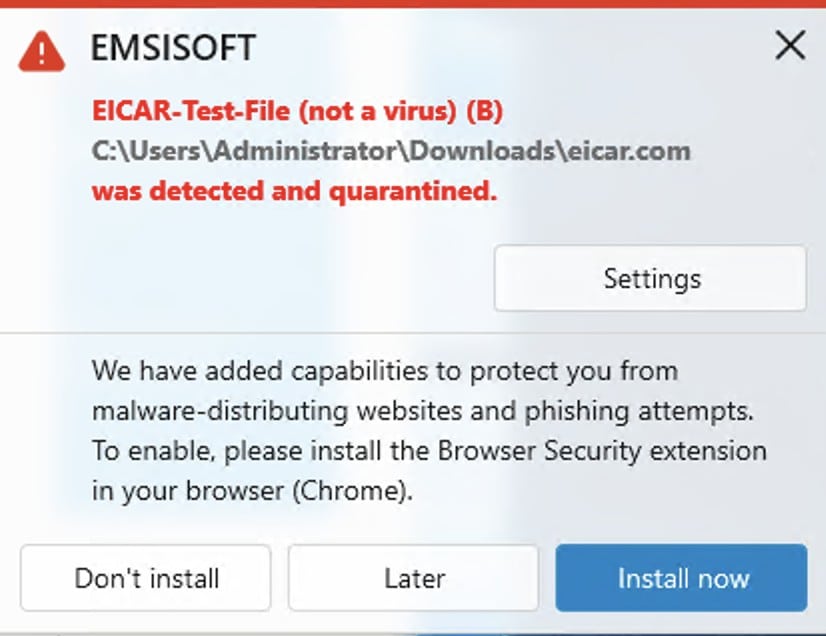Open Settings from the detection alert

650,278
